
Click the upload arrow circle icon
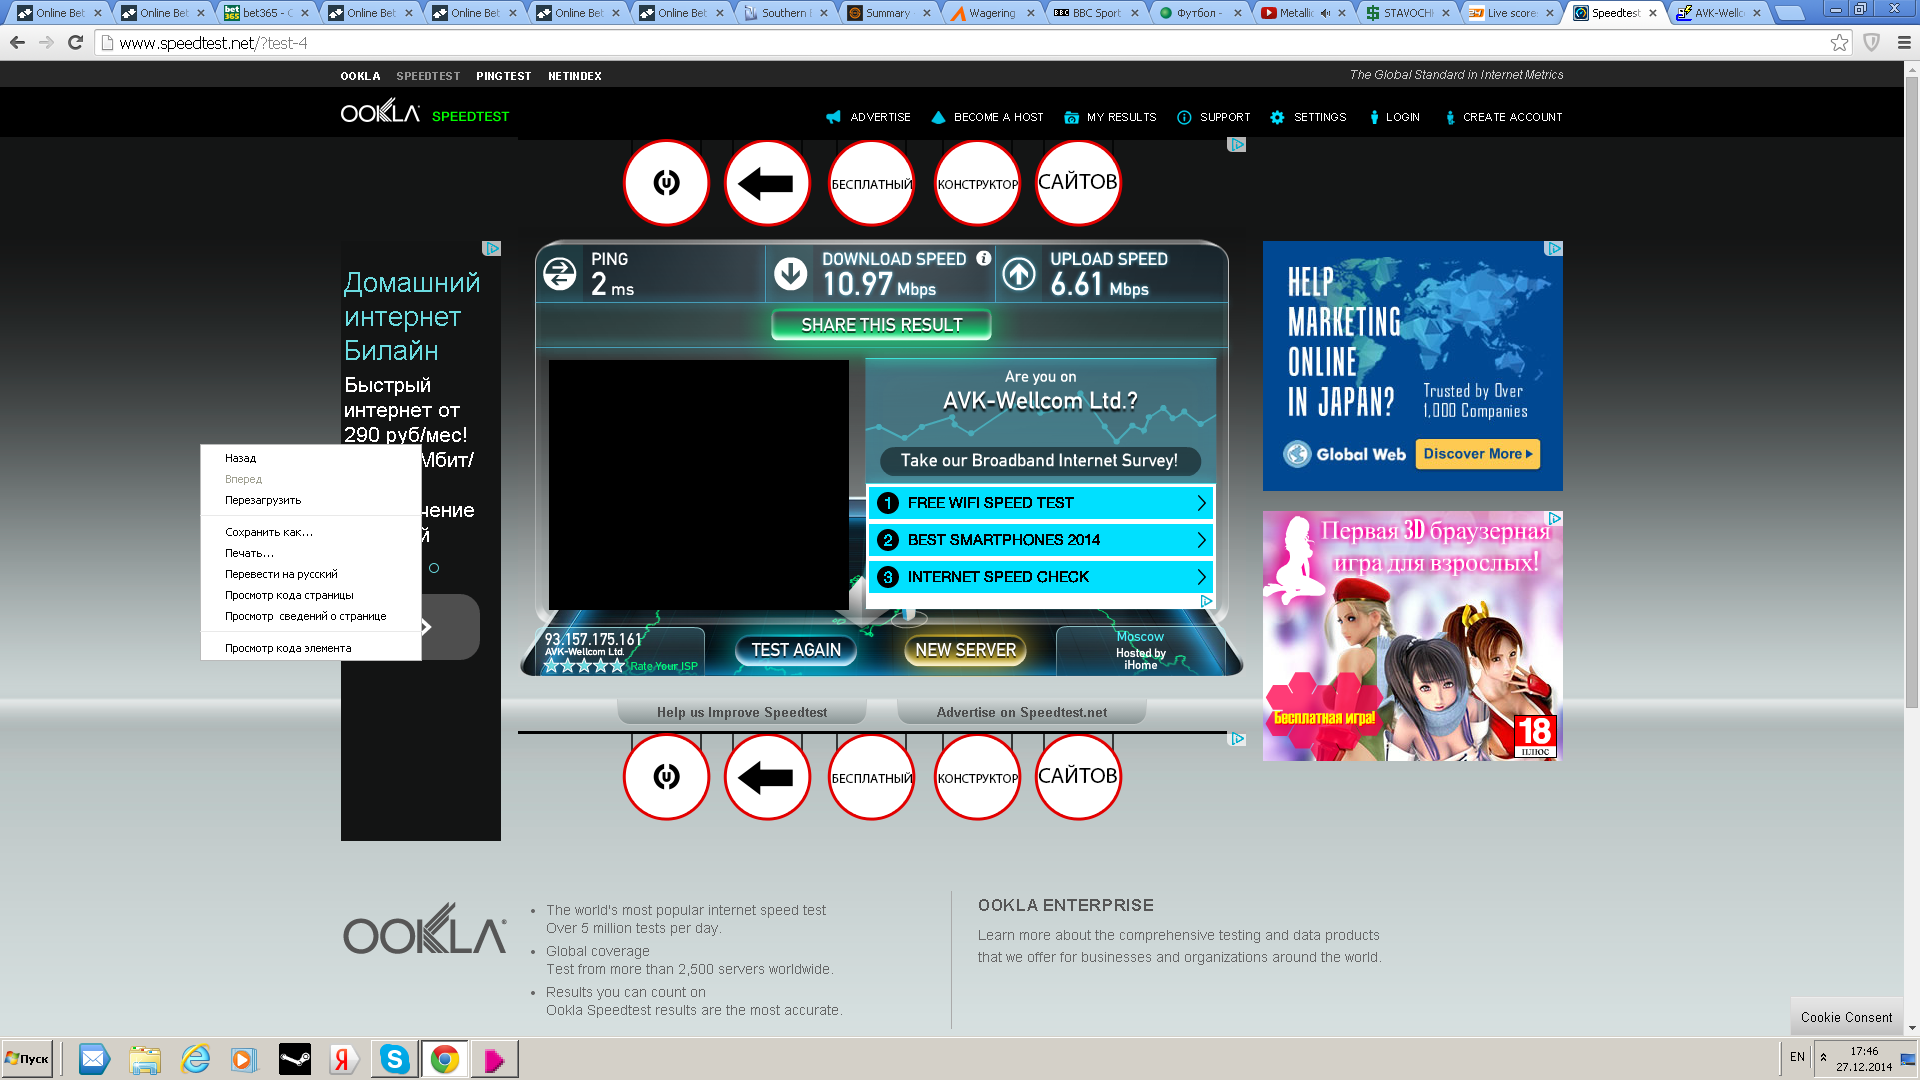(x=1019, y=274)
